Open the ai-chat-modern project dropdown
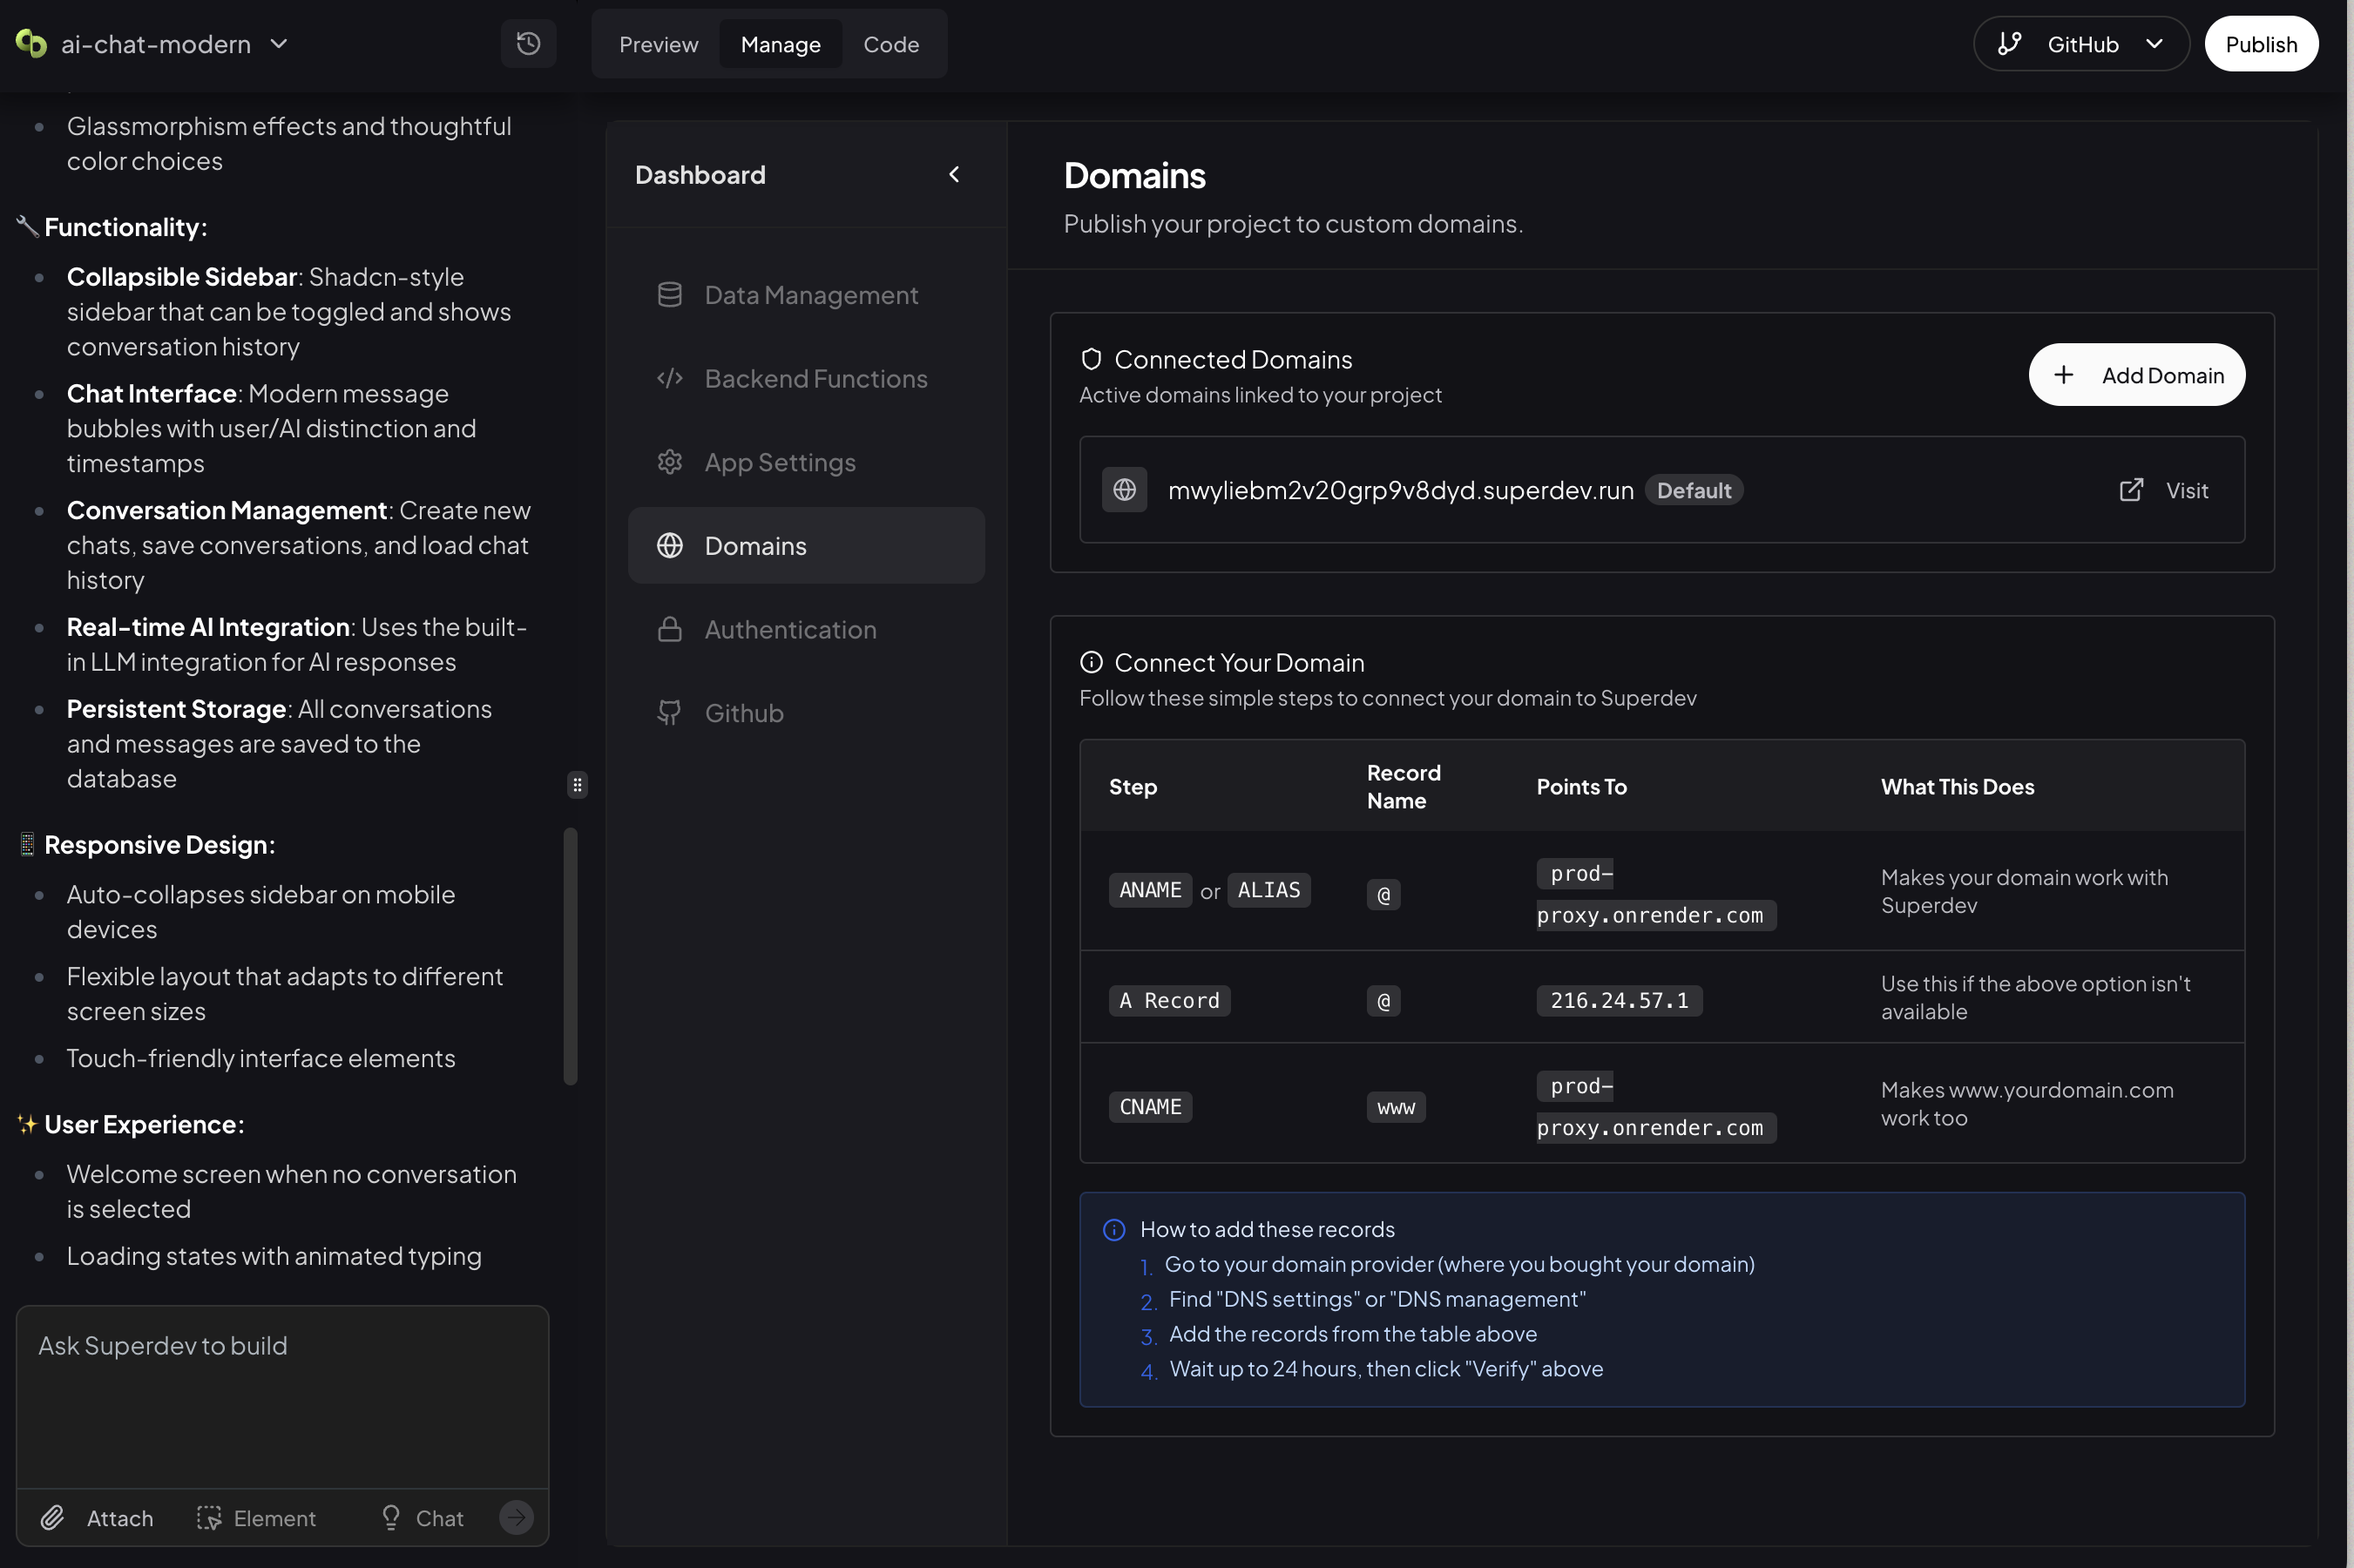The height and width of the screenshot is (1568, 2354). point(280,43)
